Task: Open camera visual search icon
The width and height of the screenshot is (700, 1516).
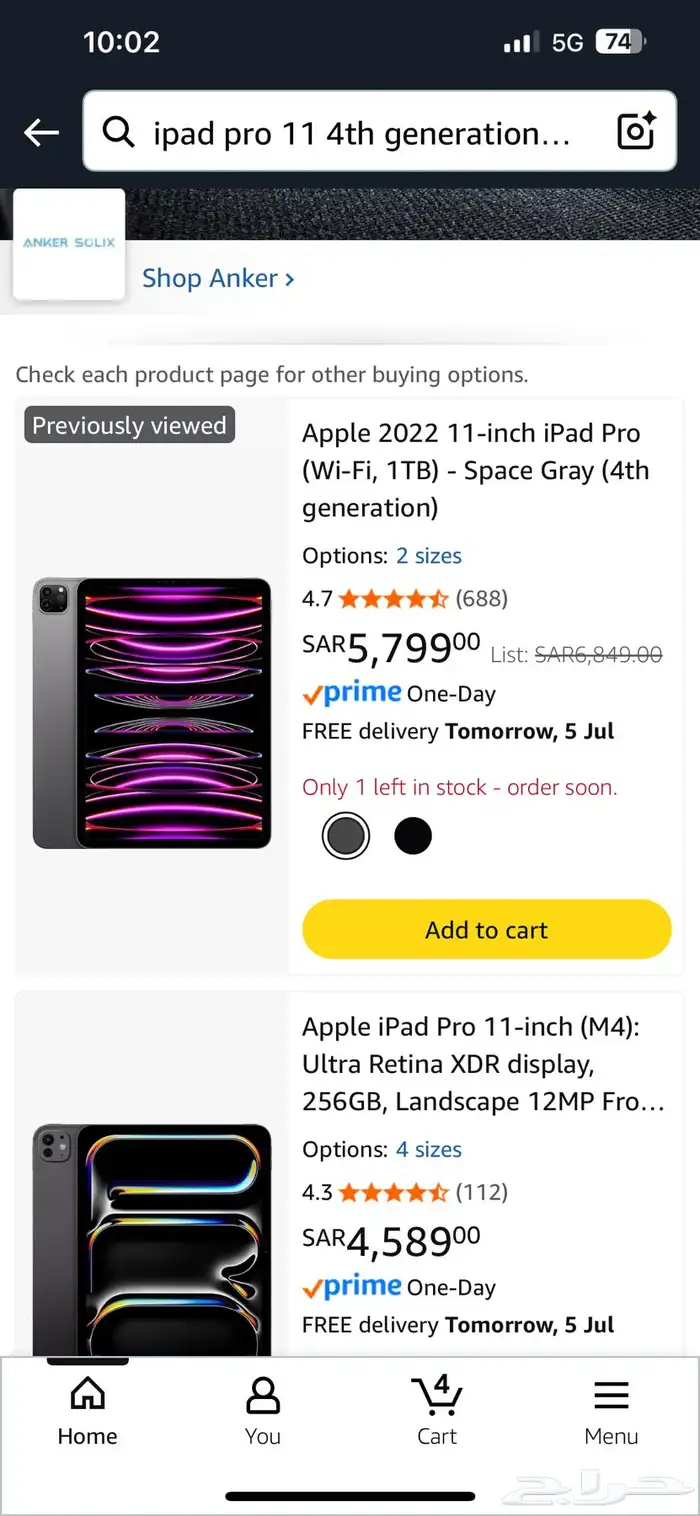Action: (x=636, y=132)
